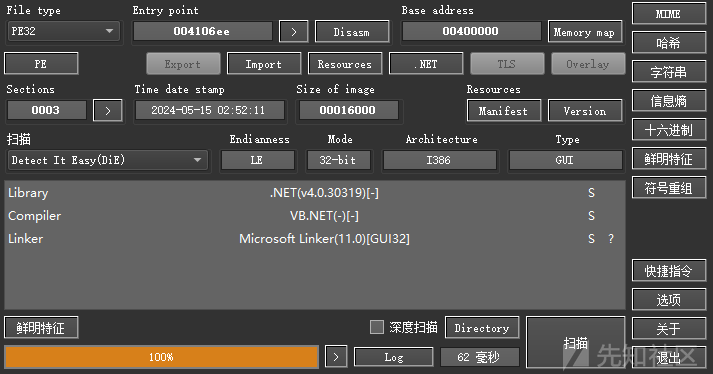
Task: Click the Directory button
Action: click(482, 328)
